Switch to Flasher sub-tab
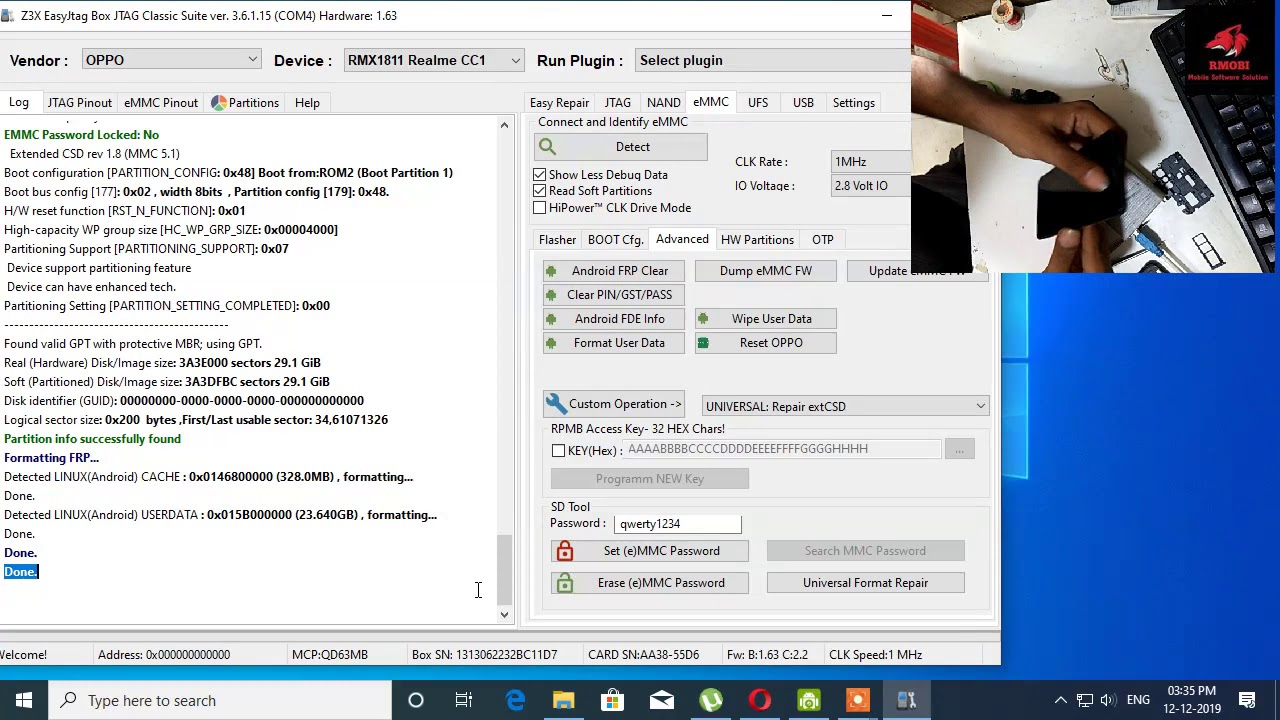 tap(557, 240)
